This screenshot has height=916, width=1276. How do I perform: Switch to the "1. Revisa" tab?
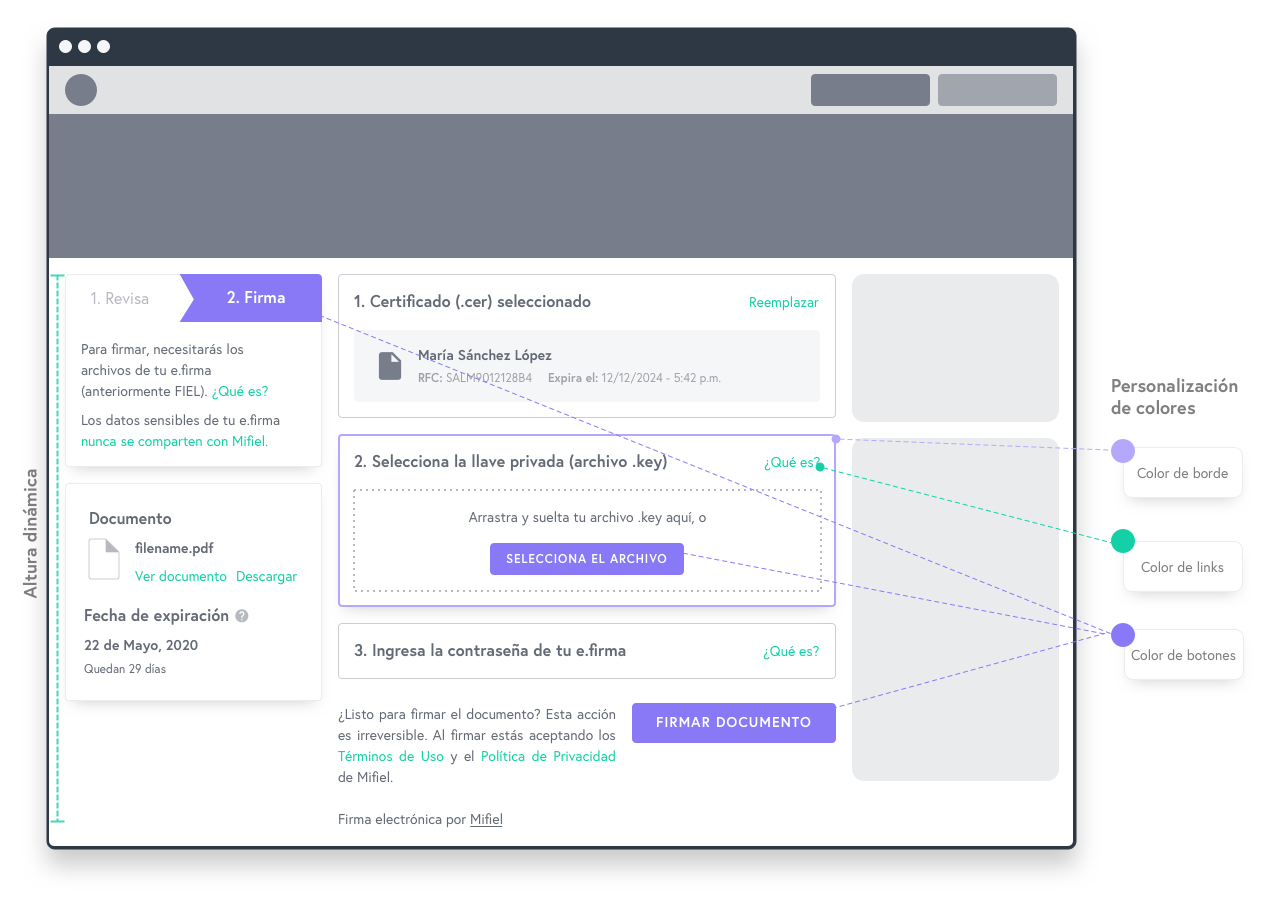[119, 298]
